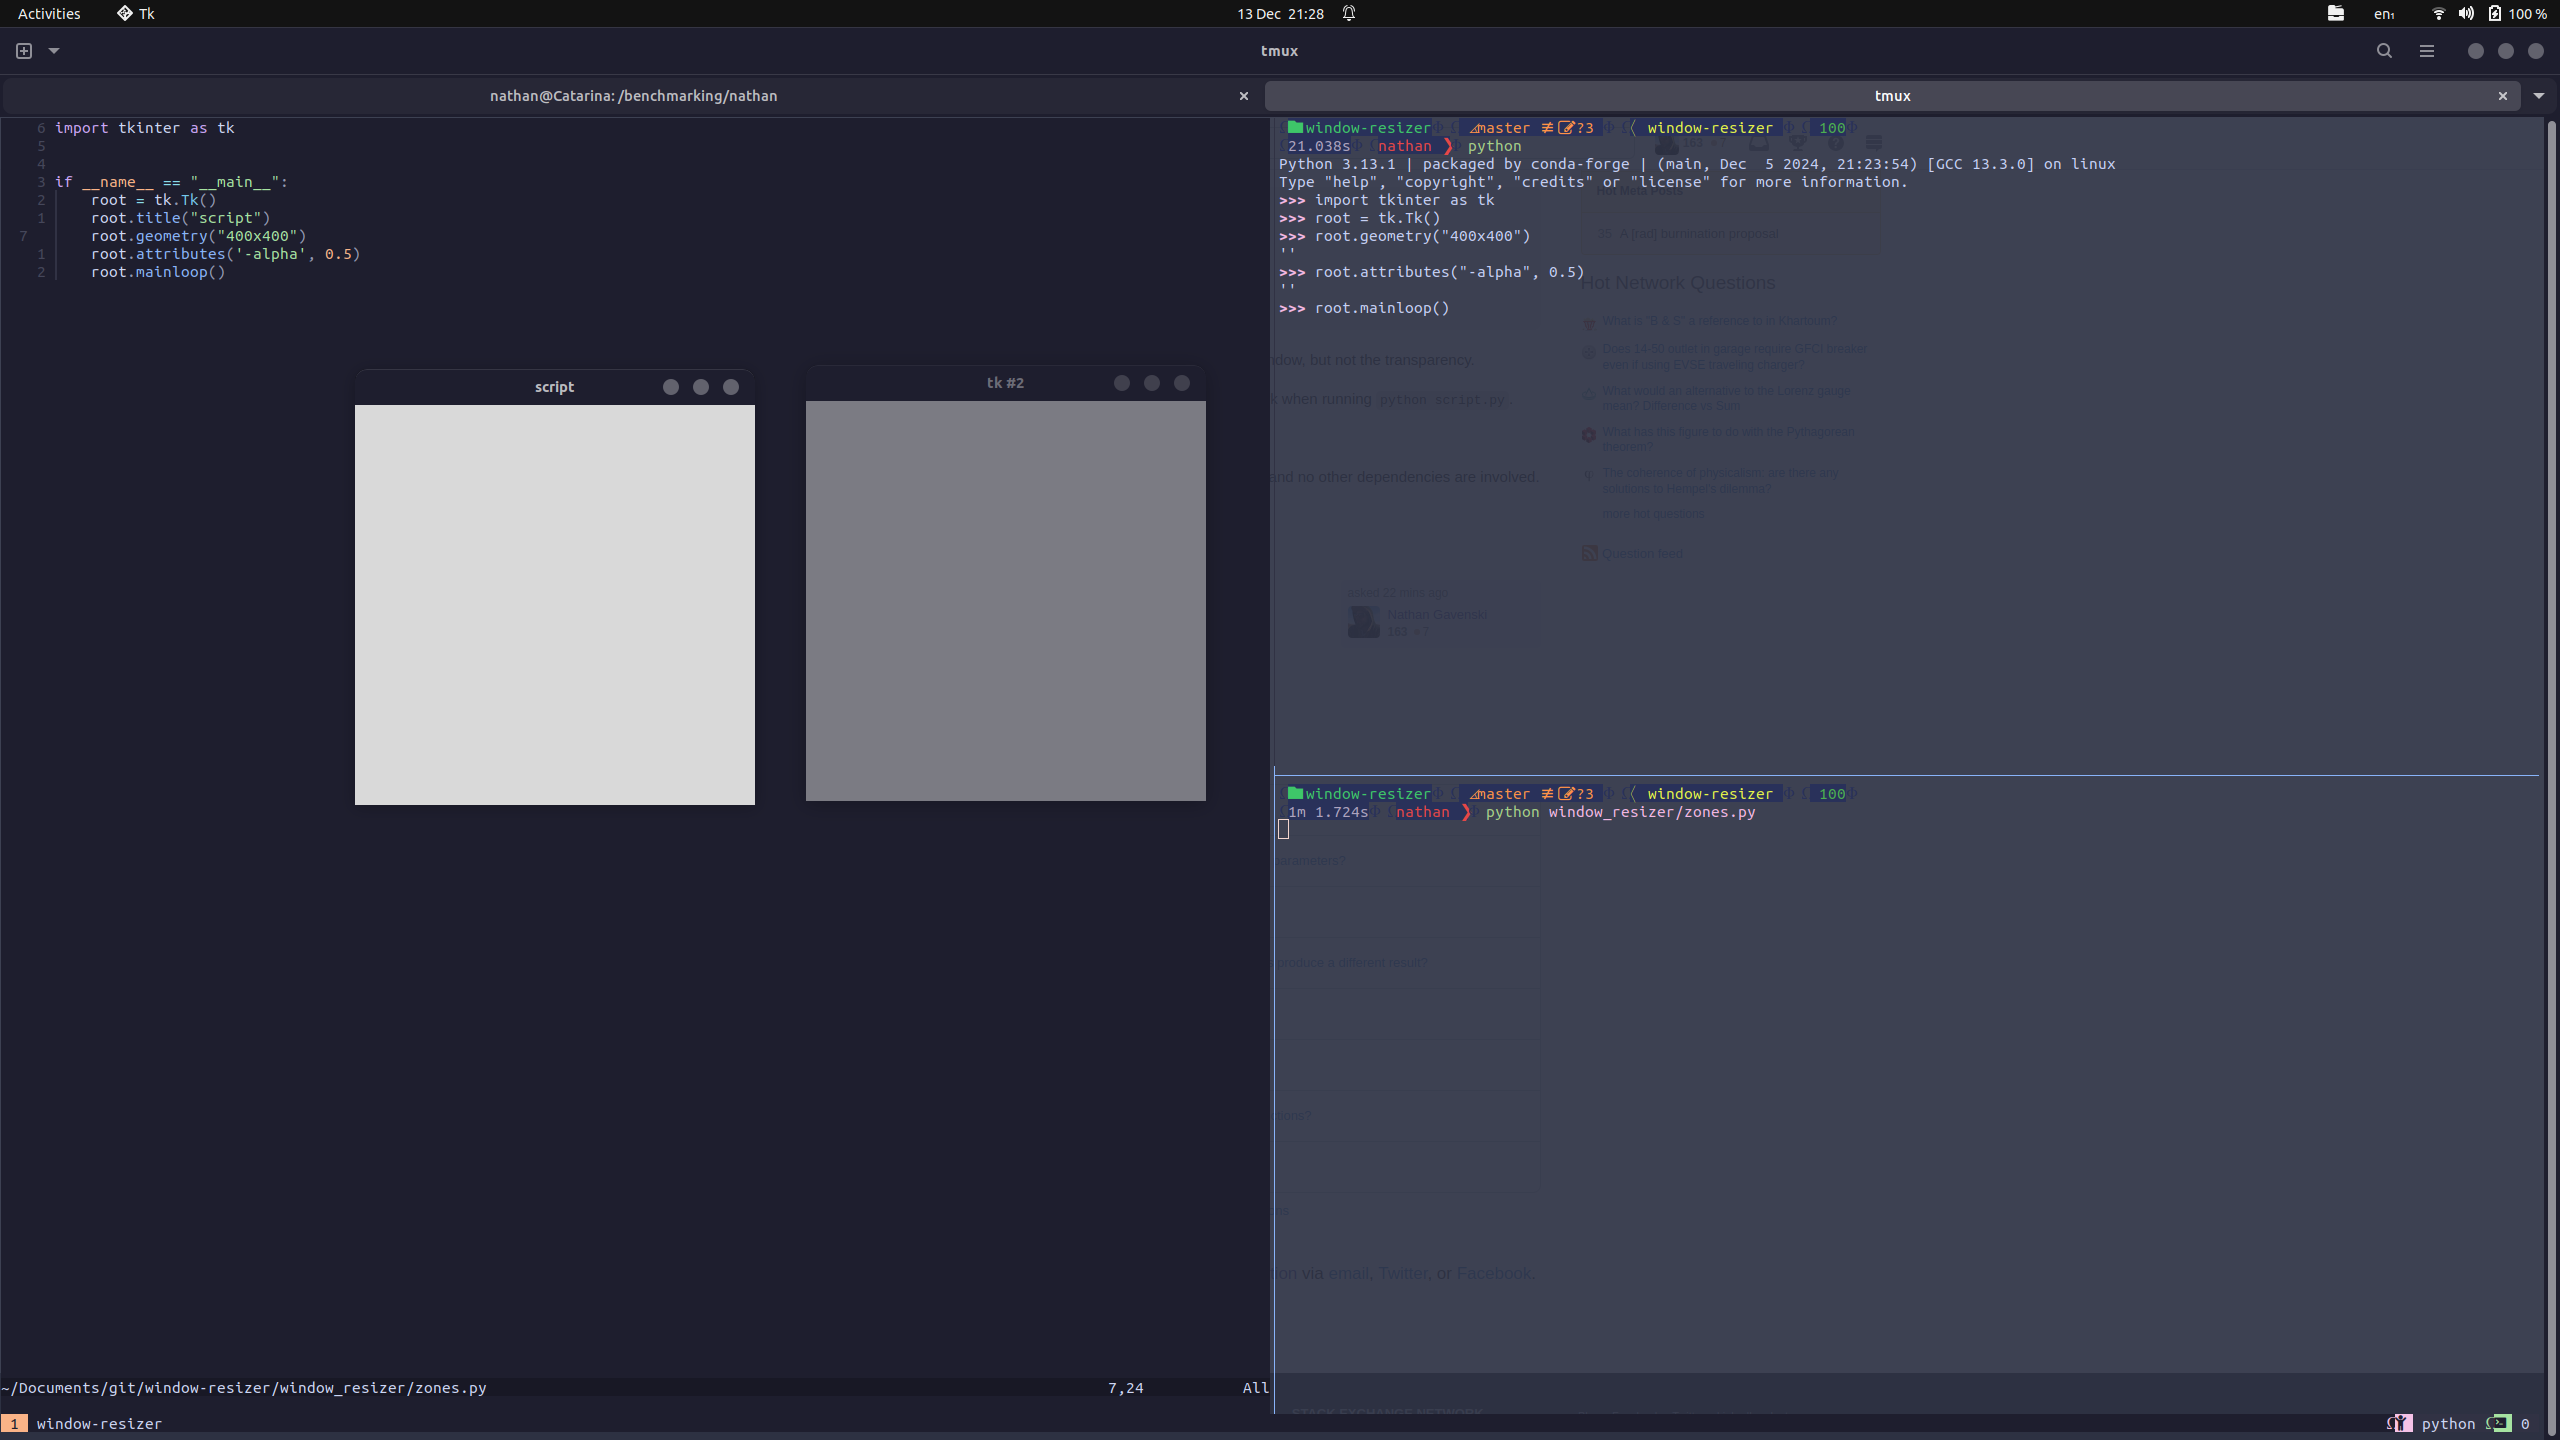Close the tmux terminal tab
The height and width of the screenshot is (1440, 2560).
pyautogui.click(x=2503, y=96)
